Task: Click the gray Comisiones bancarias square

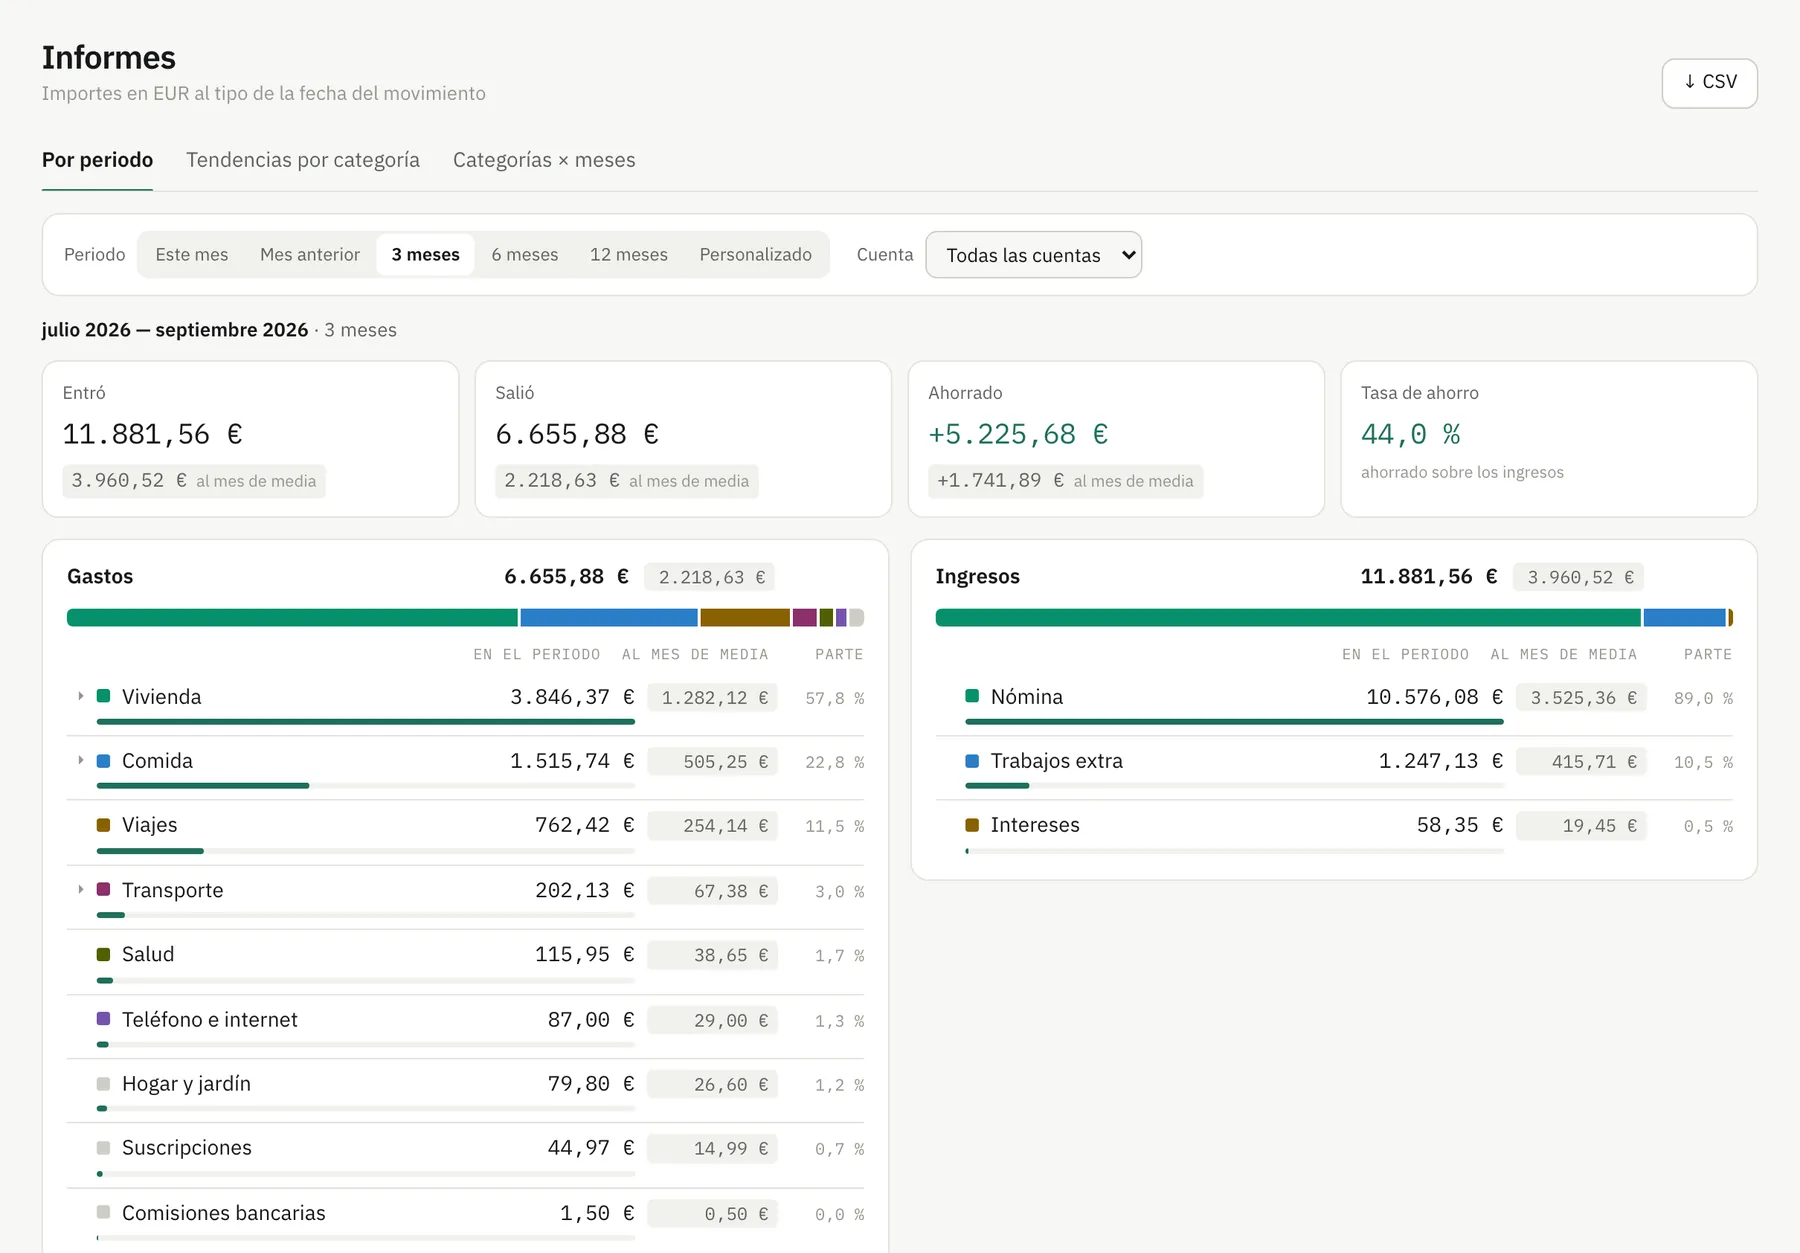Action: (x=103, y=1212)
